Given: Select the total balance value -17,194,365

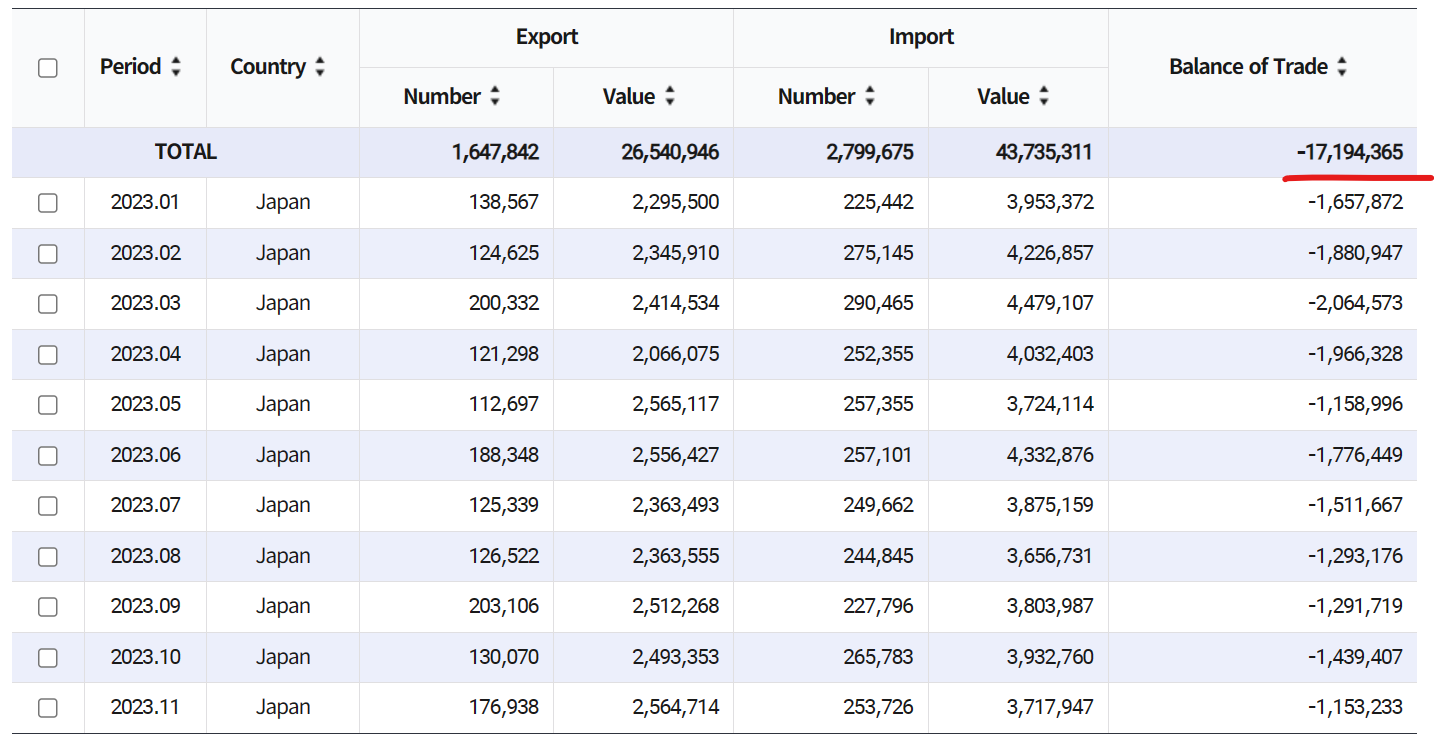Looking at the screenshot, I should tap(1349, 152).
